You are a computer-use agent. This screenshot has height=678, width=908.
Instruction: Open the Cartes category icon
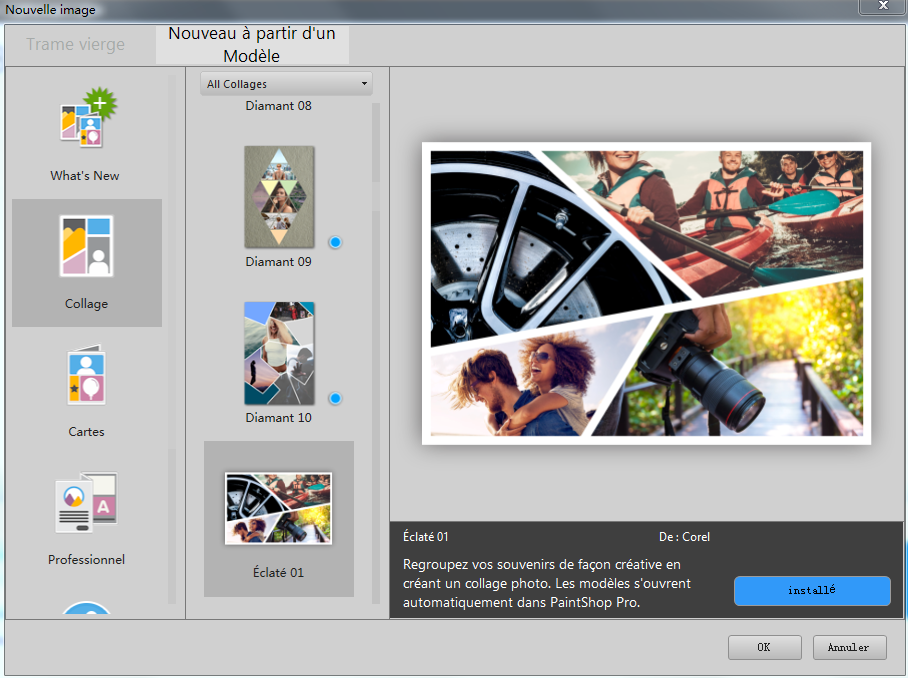click(x=86, y=375)
